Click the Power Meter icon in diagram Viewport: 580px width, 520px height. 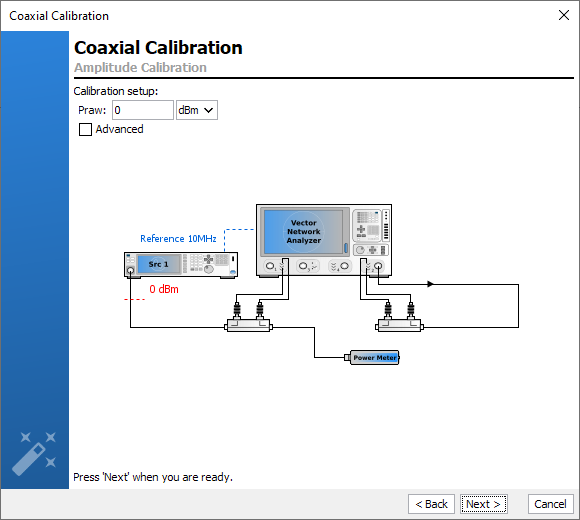coord(372,358)
